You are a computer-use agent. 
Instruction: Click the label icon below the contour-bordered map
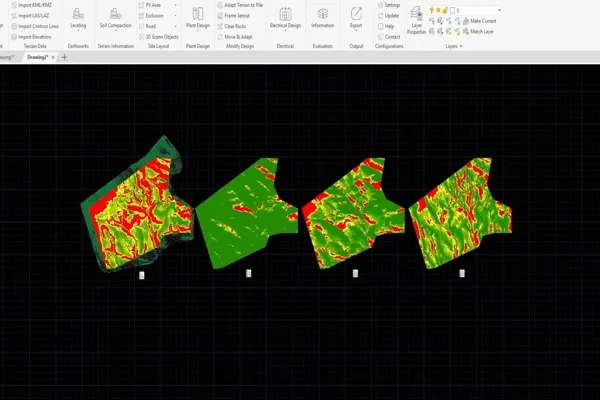tap(142, 275)
